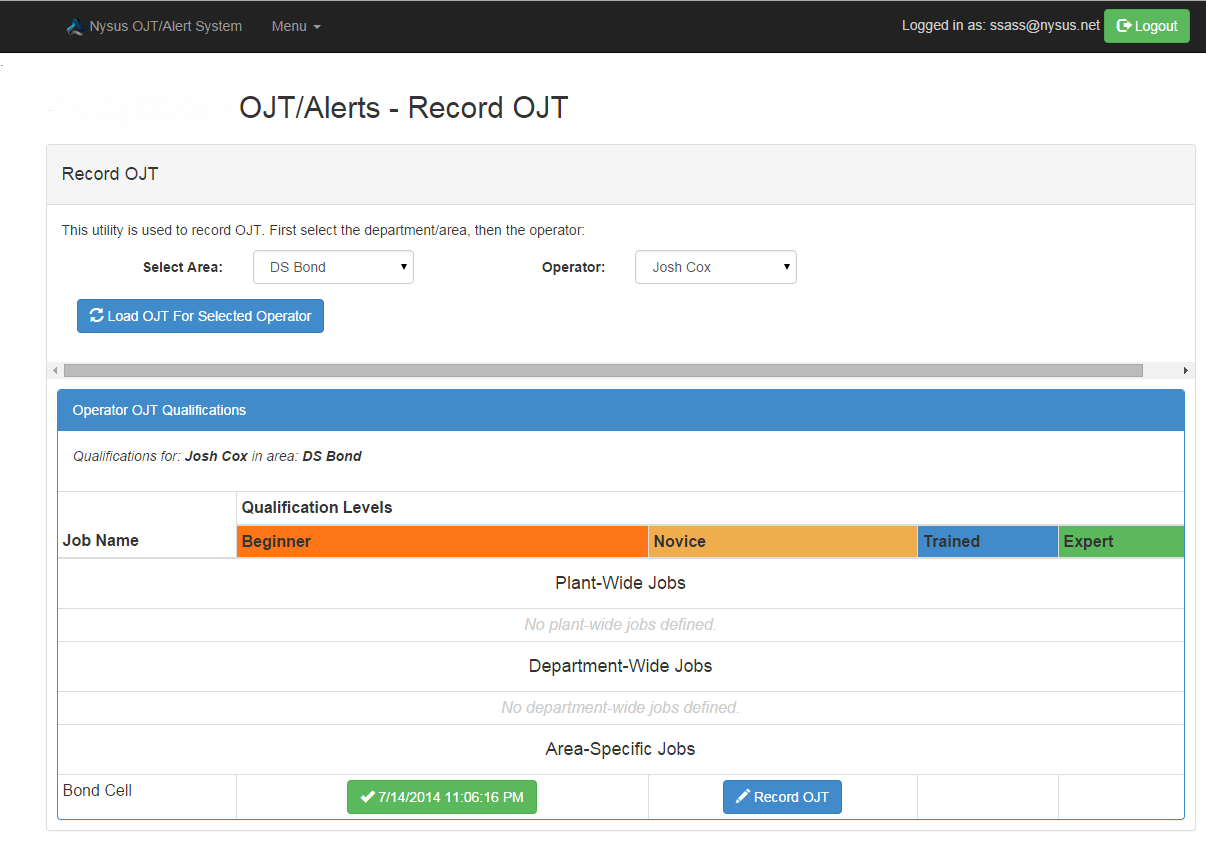Click the 7/14/2014 Beginner completion button
1206x846 pixels.
(x=442, y=797)
